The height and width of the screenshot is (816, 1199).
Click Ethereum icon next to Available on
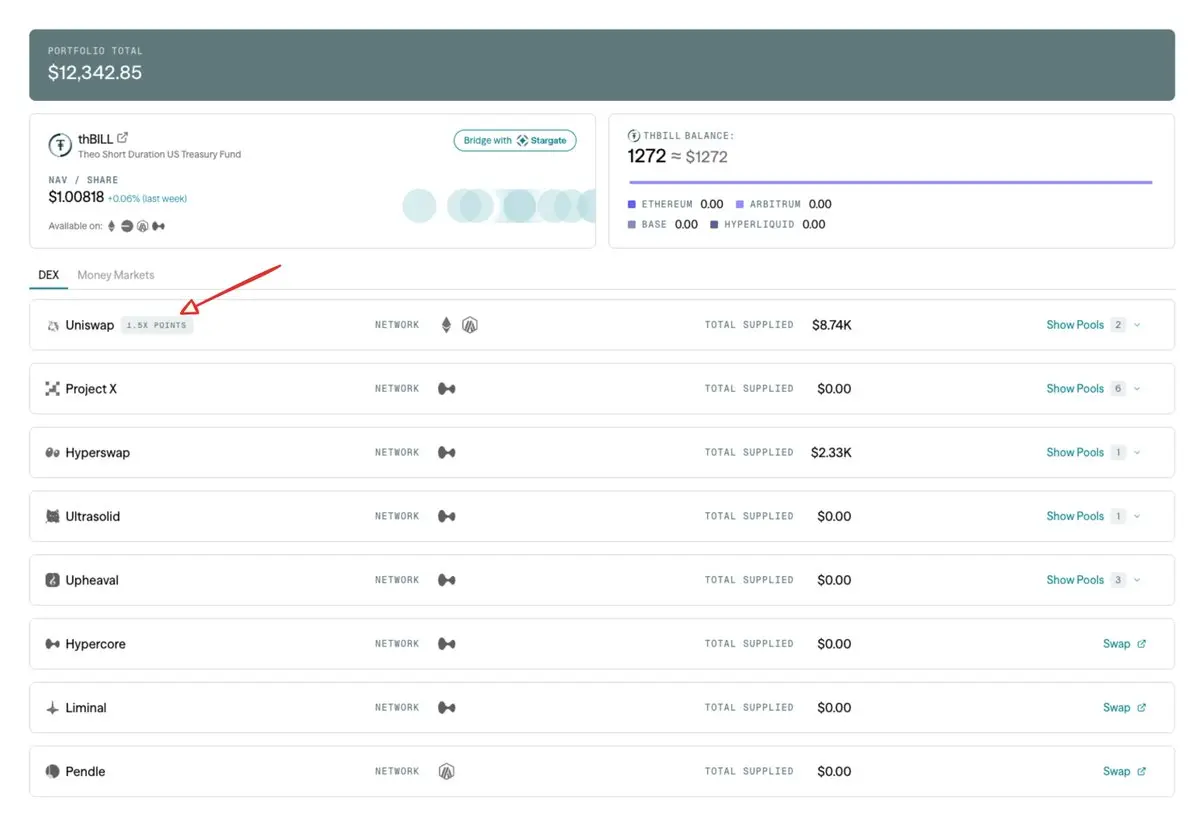tap(112, 226)
